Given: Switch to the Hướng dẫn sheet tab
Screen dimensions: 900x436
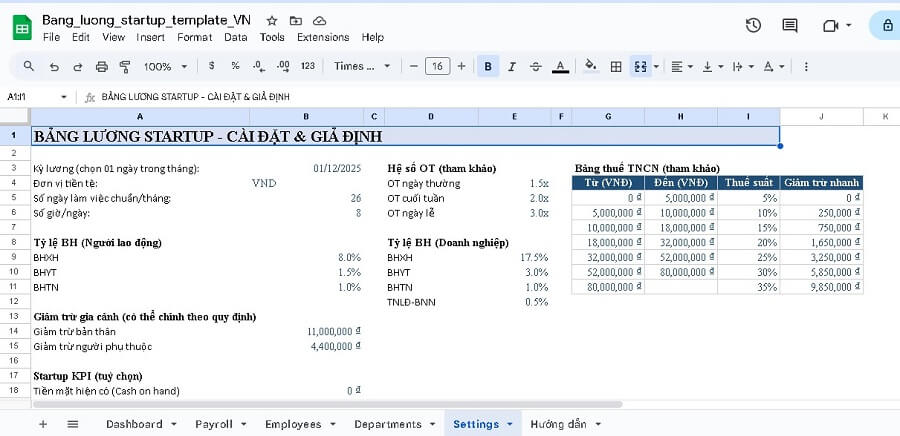Looking at the screenshot, I should click(558, 424).
